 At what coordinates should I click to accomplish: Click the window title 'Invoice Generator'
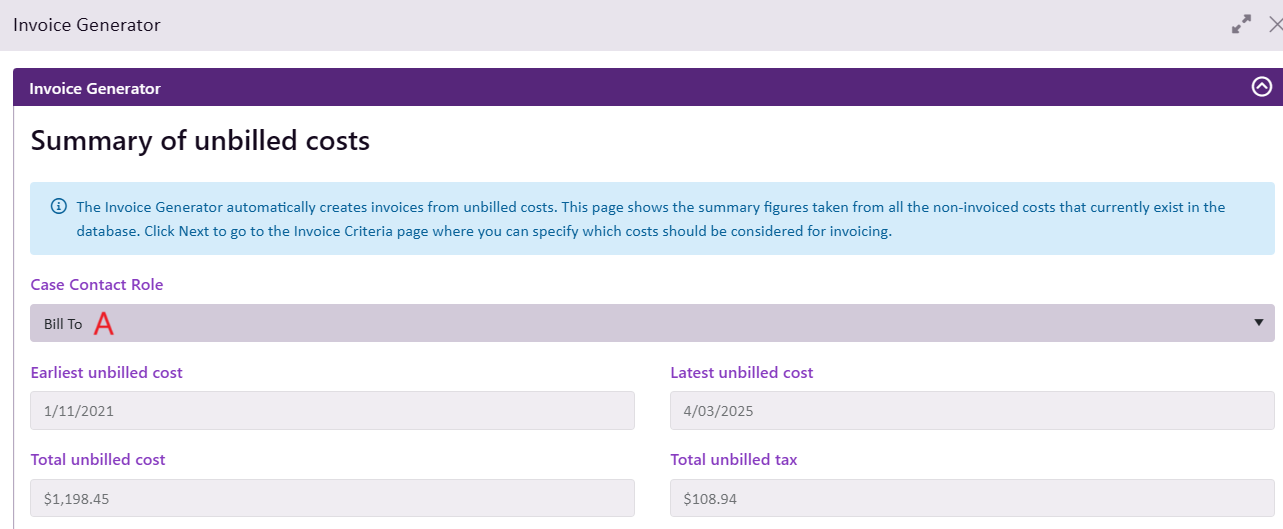coord(87,25)
